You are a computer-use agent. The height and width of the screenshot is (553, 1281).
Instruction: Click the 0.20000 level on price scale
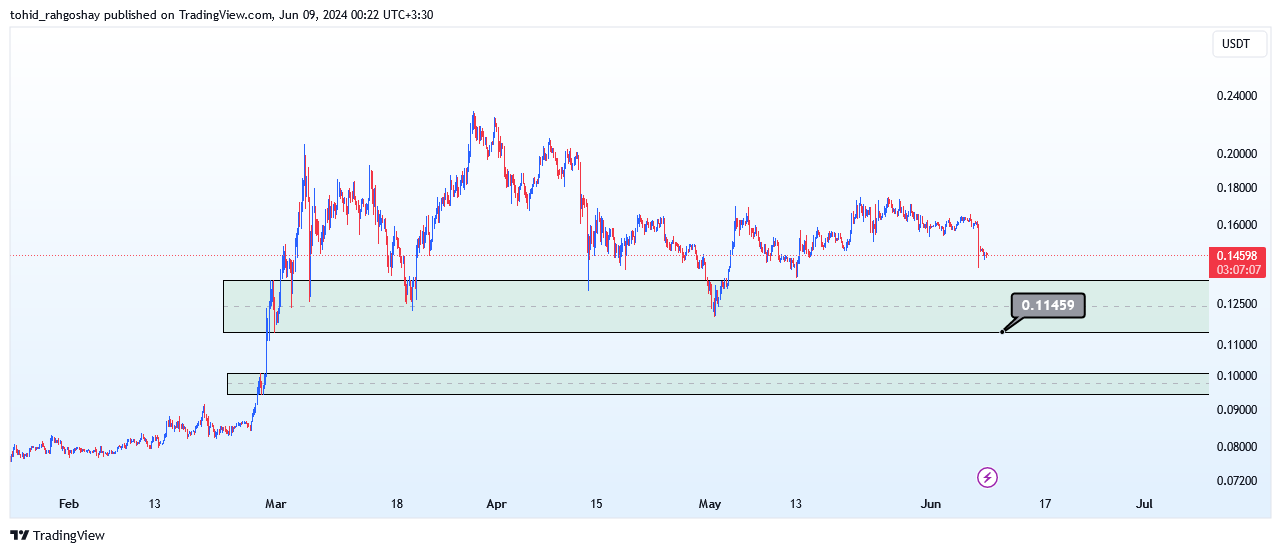[1236, 154]
